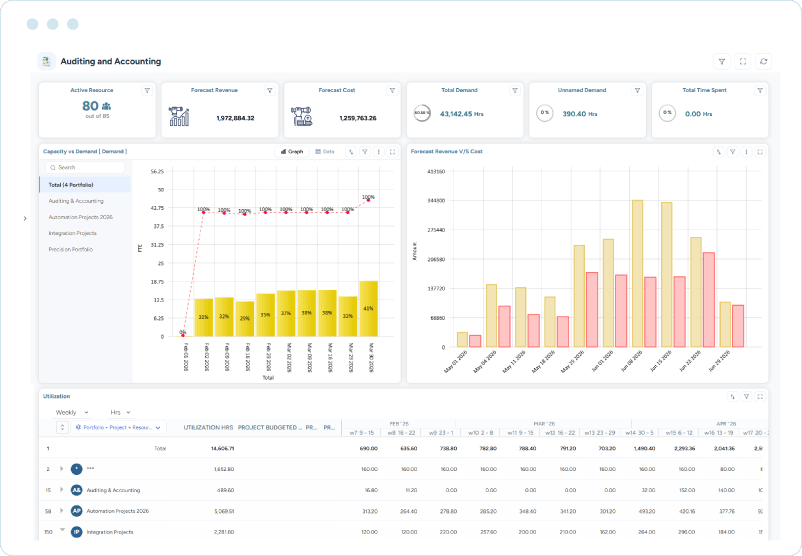Click the 5,069.51 utilization hours cell
The height and width of the screenshot is (556, 802).
[224, 511]
